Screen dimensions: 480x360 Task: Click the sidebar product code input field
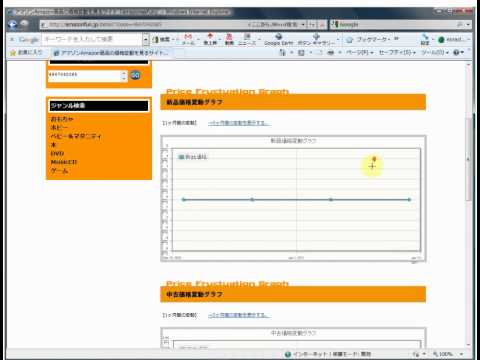coord(84,76)
